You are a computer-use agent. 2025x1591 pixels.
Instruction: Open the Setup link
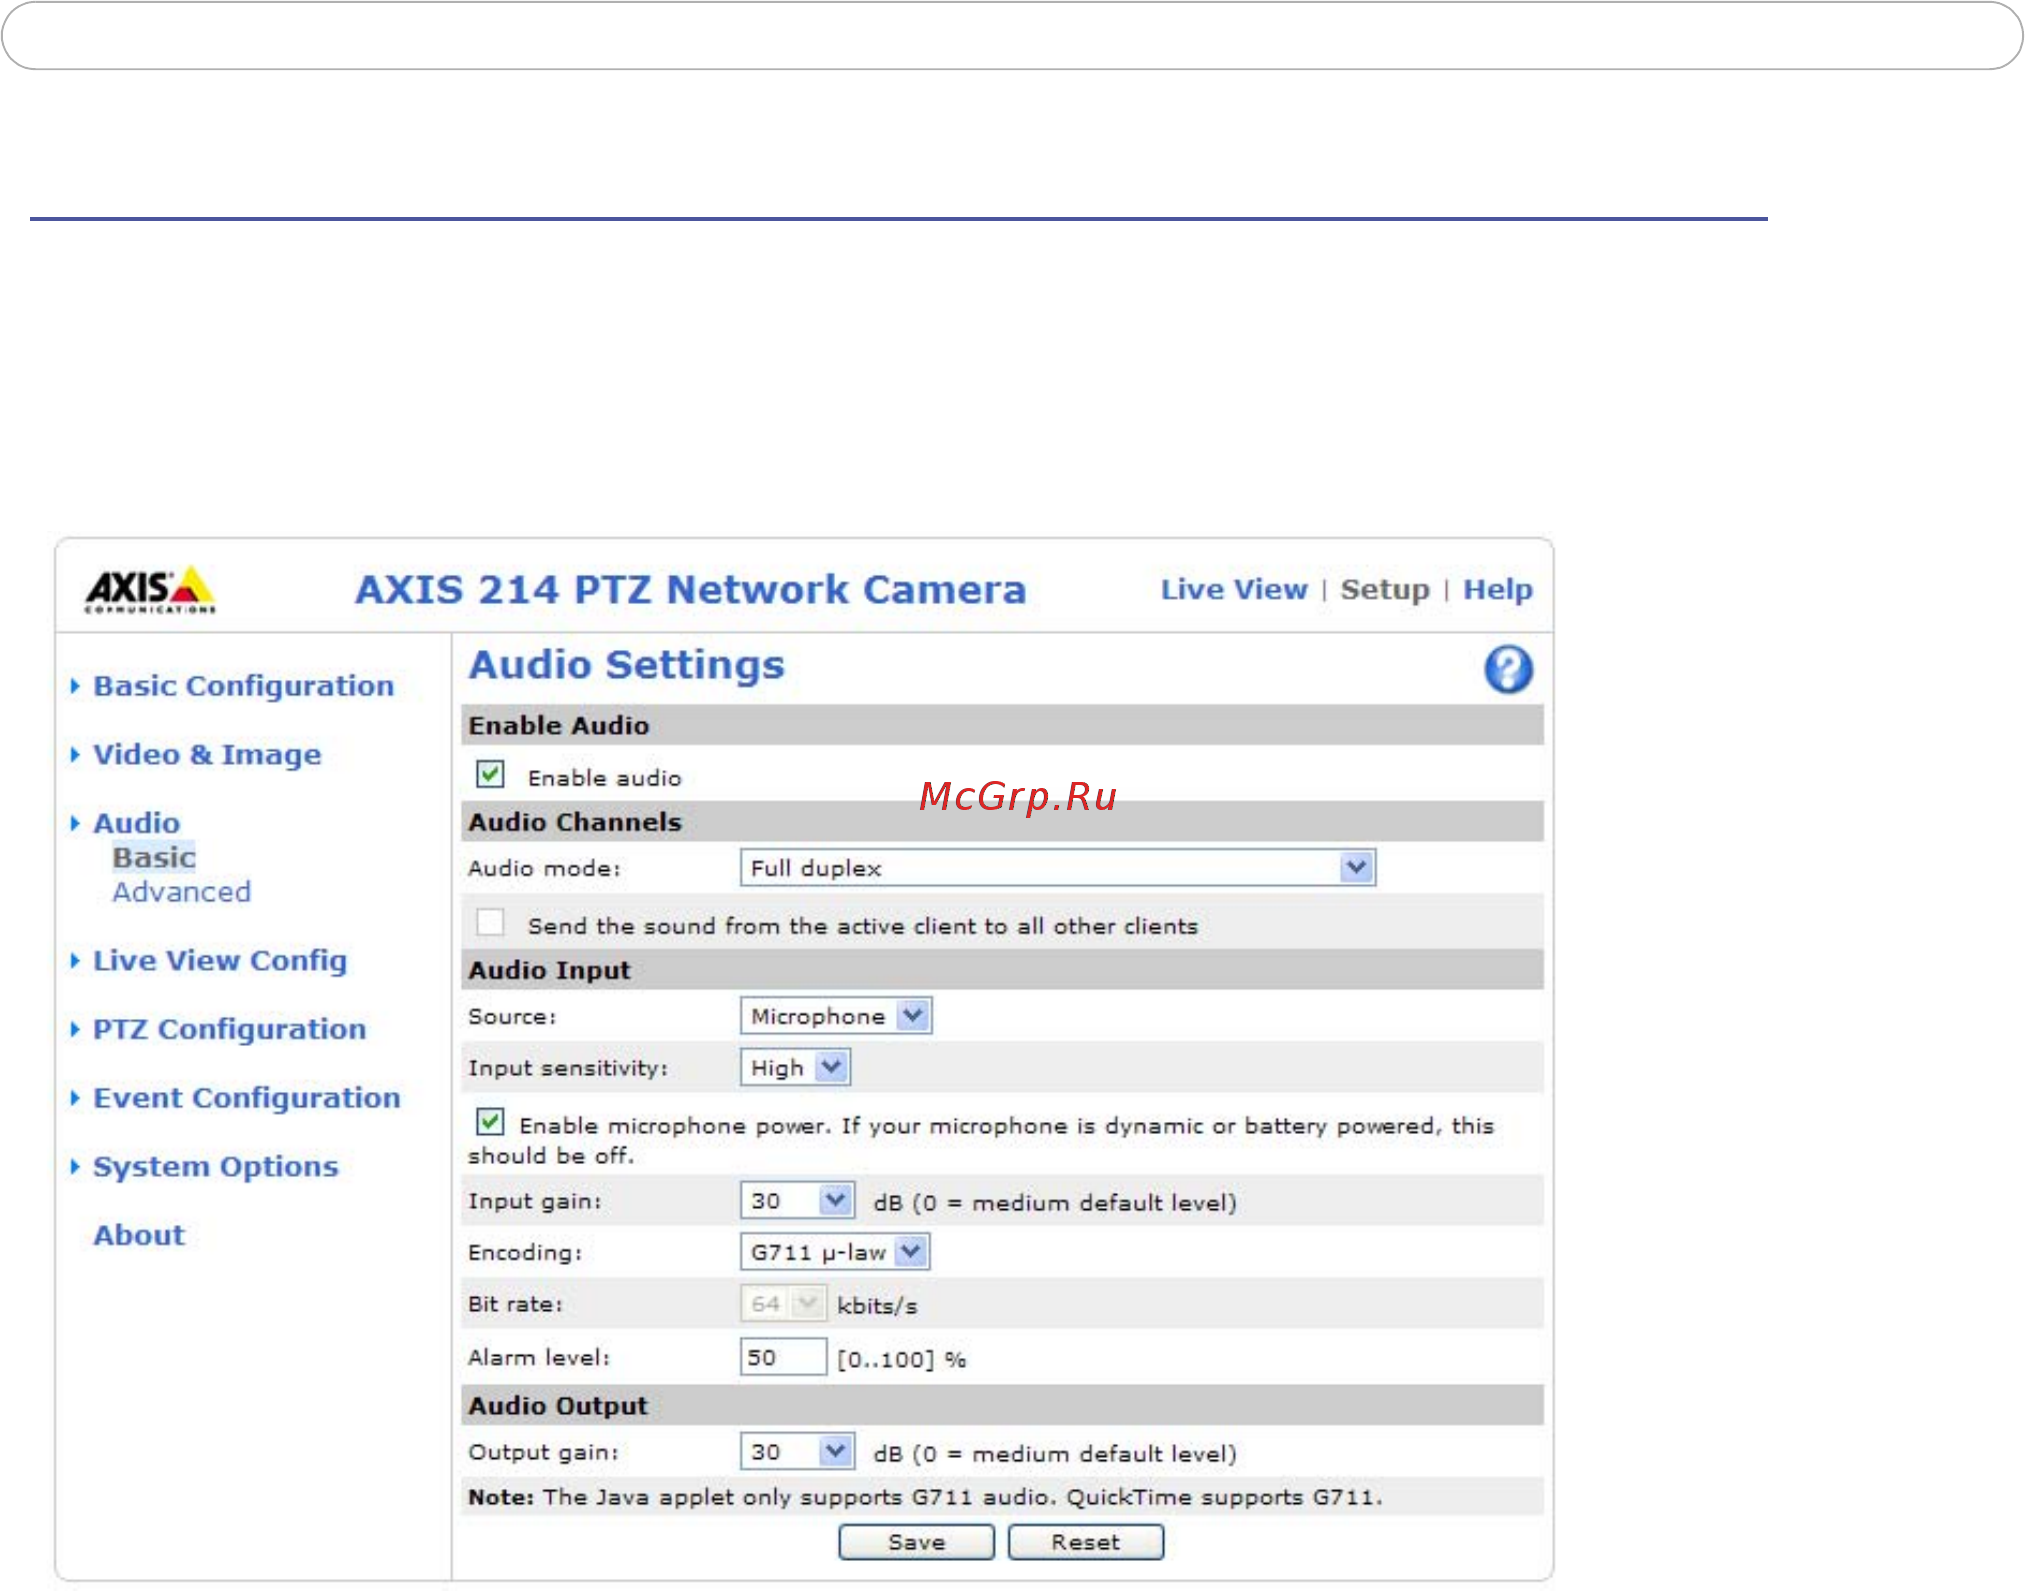(x=1385, y=590)
